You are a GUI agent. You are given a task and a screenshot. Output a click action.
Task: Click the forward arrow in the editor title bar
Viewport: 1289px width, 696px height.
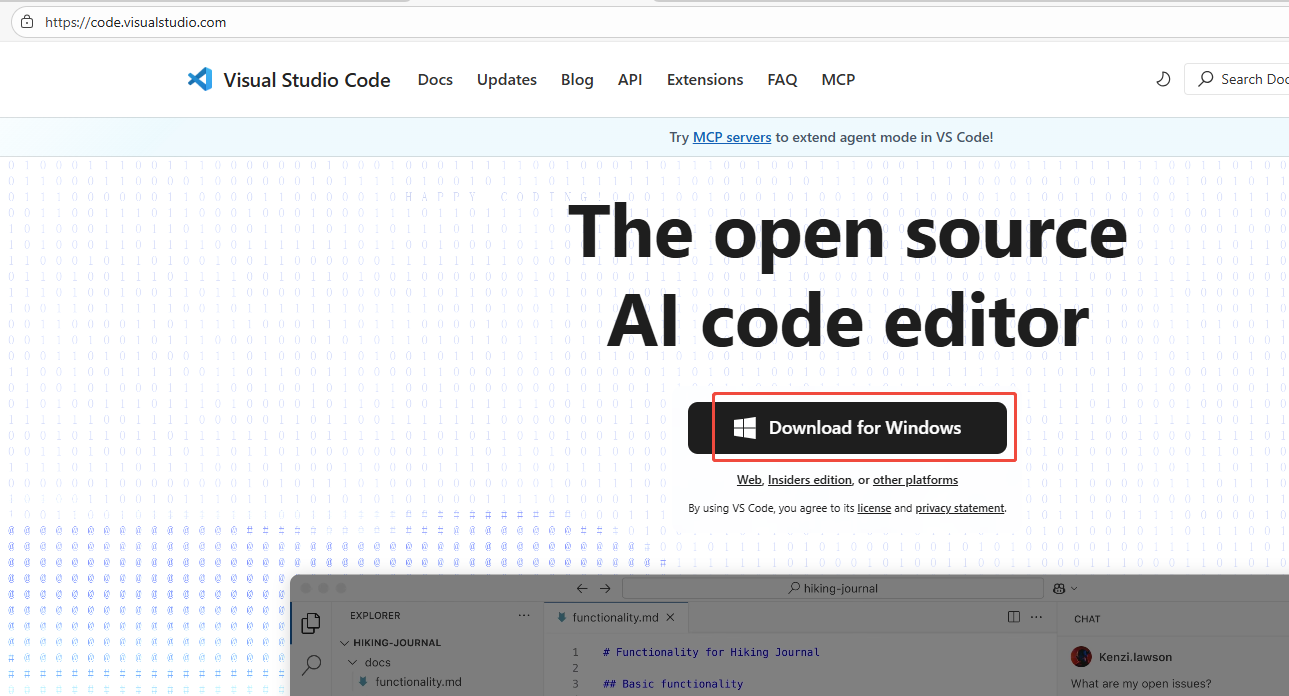click(606, 589)
